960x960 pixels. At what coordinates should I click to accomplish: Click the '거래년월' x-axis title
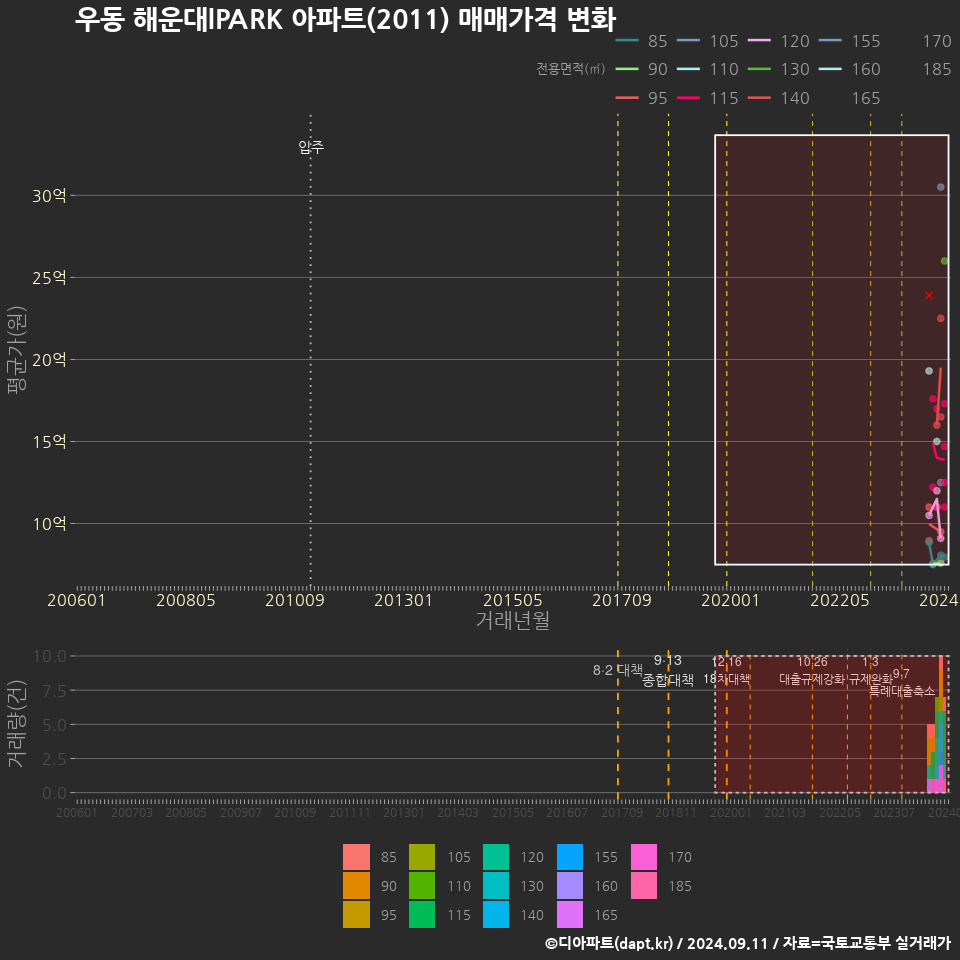point(512,620)
